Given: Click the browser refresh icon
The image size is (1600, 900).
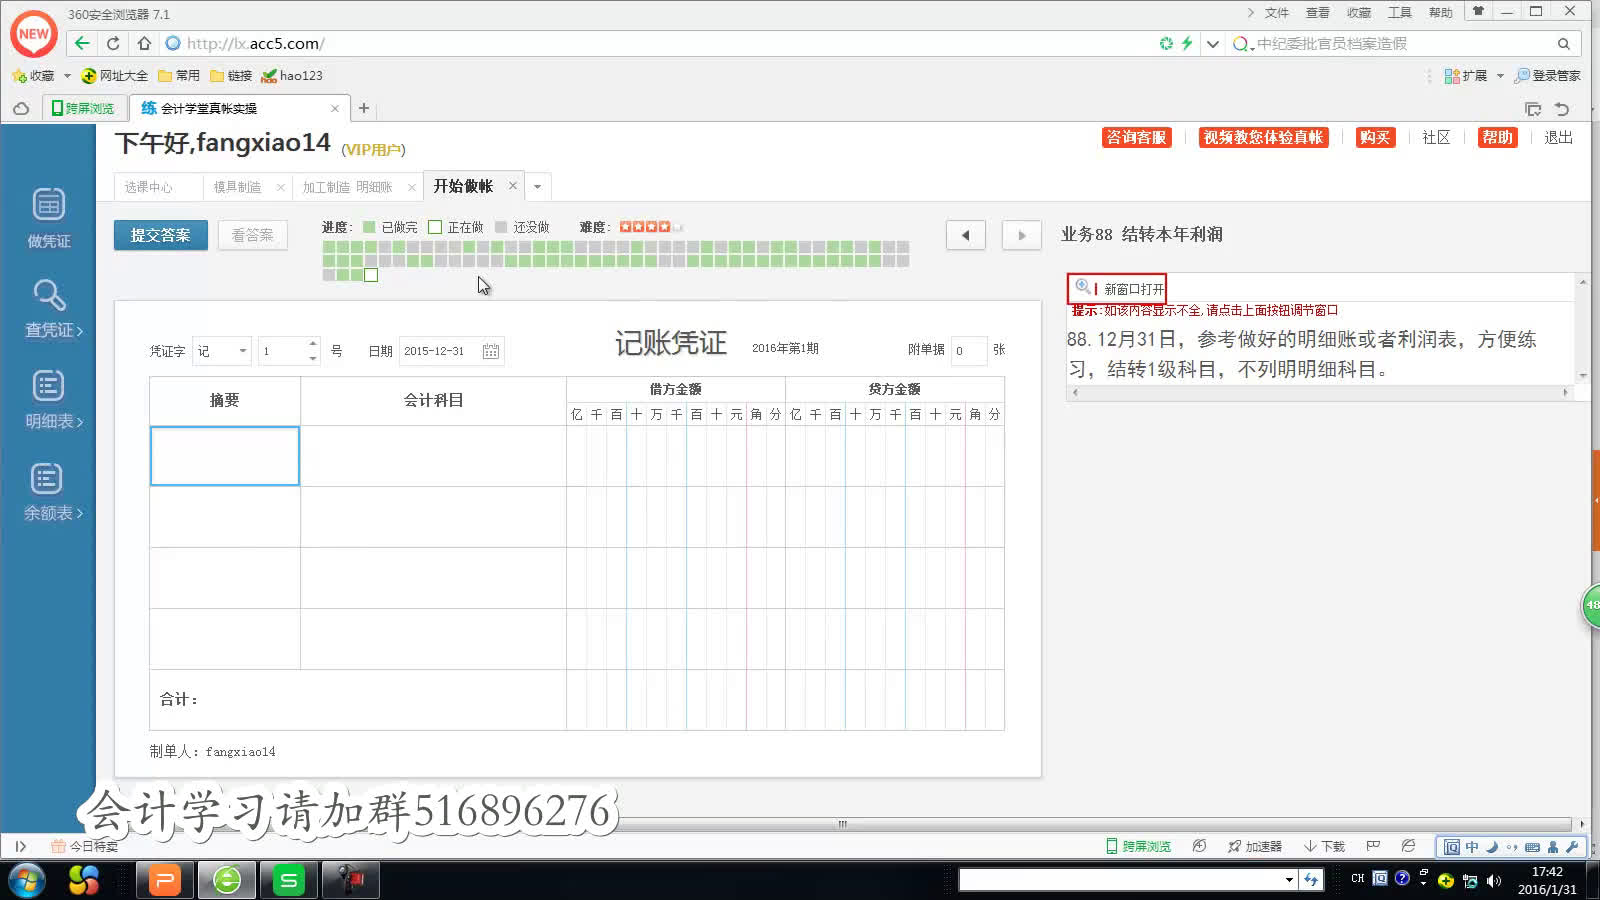Looking at the screenshot, I should click(x=113, y=43).
